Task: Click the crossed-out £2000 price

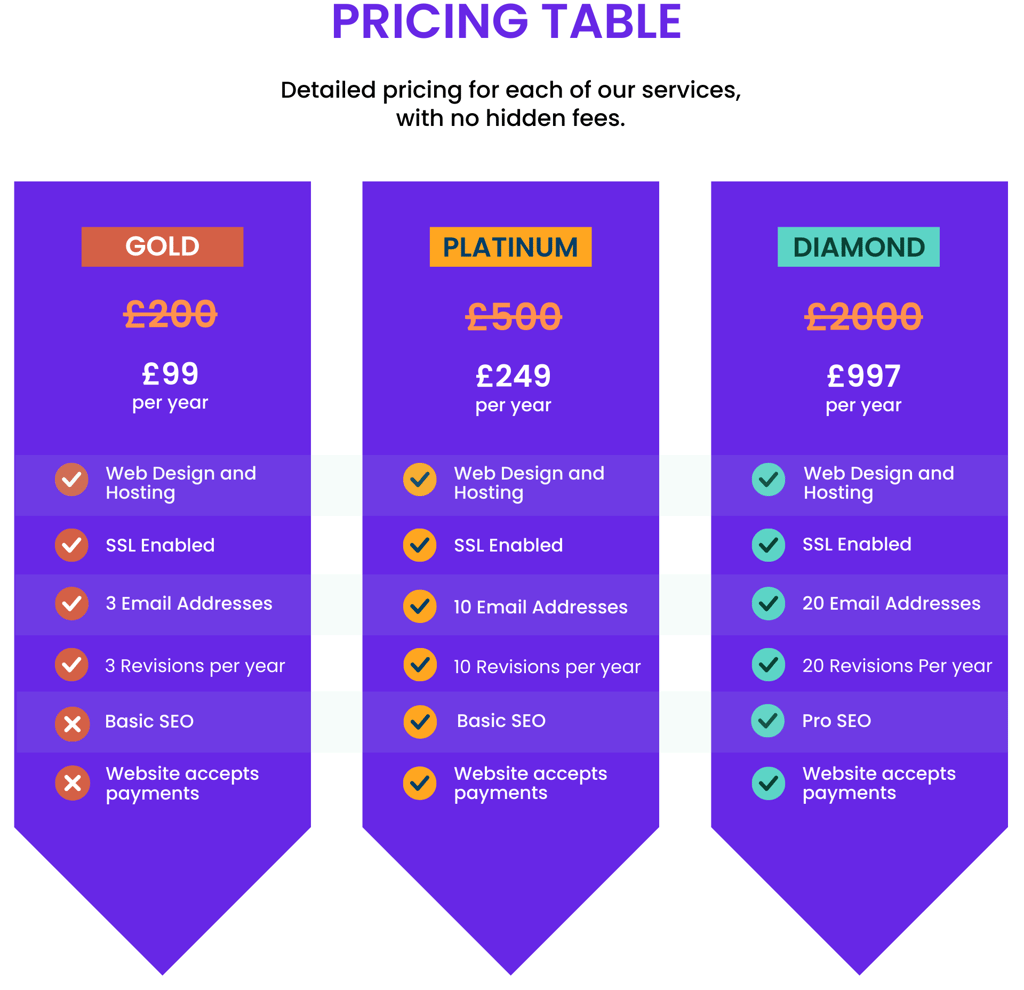Action: tap(863, 317)
